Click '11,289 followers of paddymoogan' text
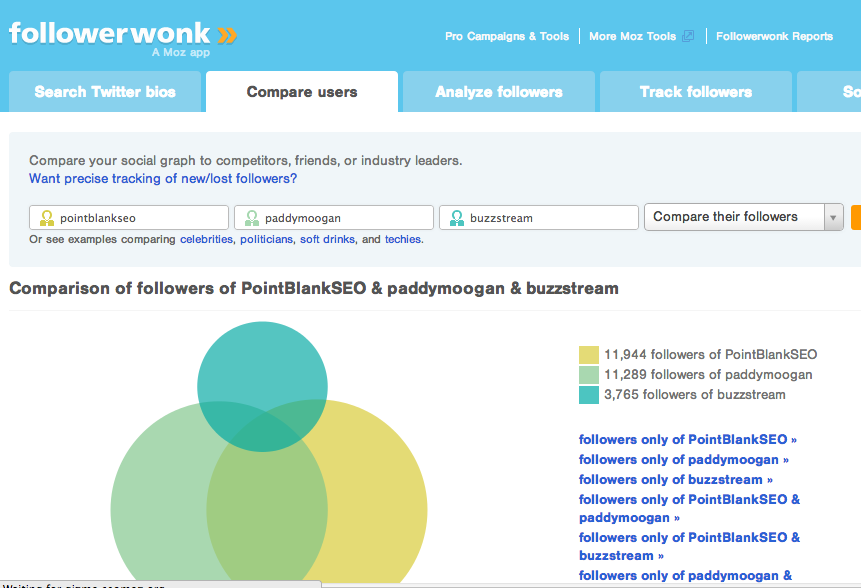 (x=708, y=374)
